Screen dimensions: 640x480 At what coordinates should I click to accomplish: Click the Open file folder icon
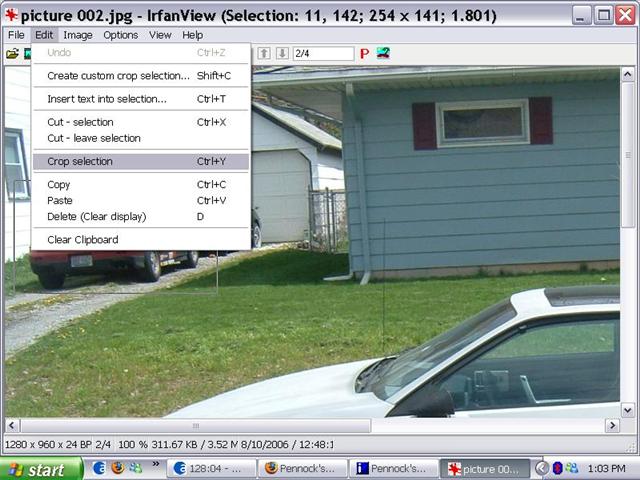pos(12,53)
